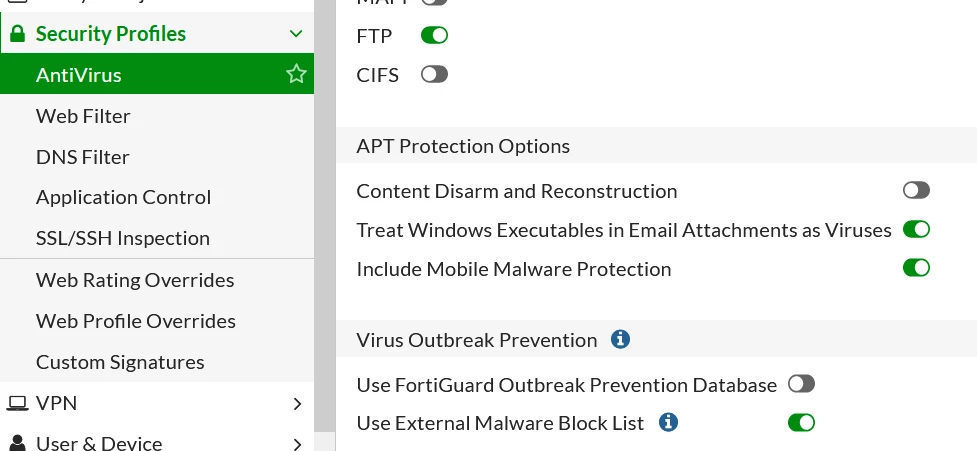The width and height of the screenshot is (977, 451).
Task: Expand the VPN menu arrow
Action: point(297,404)
